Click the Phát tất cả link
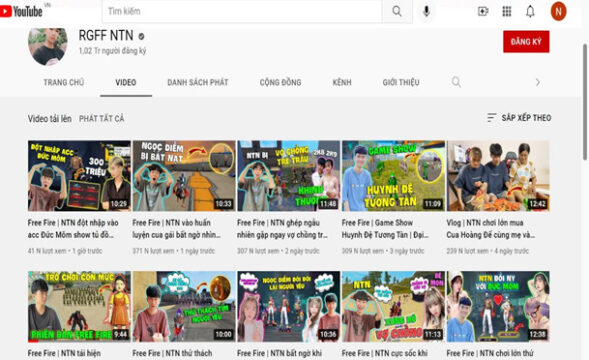Image resolution: width=589 pixels, height=360 pixels. pyautogui.click(x=101, y=119)
